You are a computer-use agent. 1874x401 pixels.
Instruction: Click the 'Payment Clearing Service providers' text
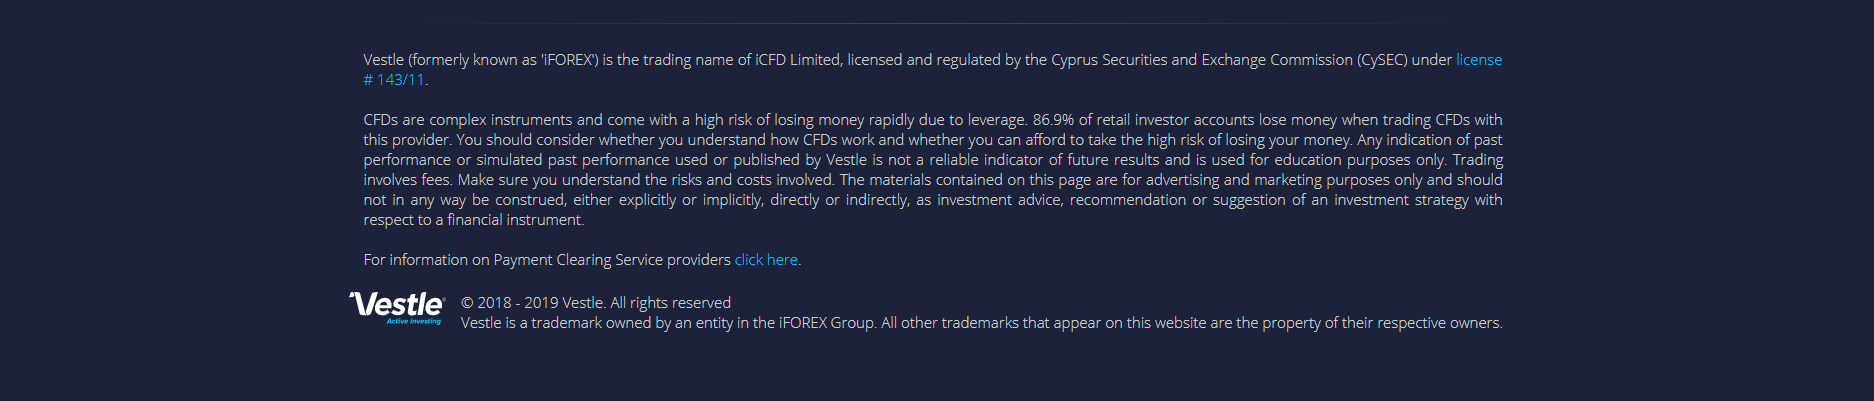[x=612, y=260]
